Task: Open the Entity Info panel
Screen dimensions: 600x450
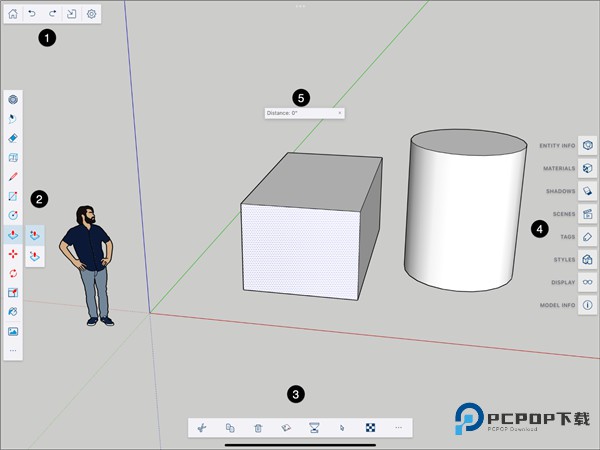Action: [588, 145]
